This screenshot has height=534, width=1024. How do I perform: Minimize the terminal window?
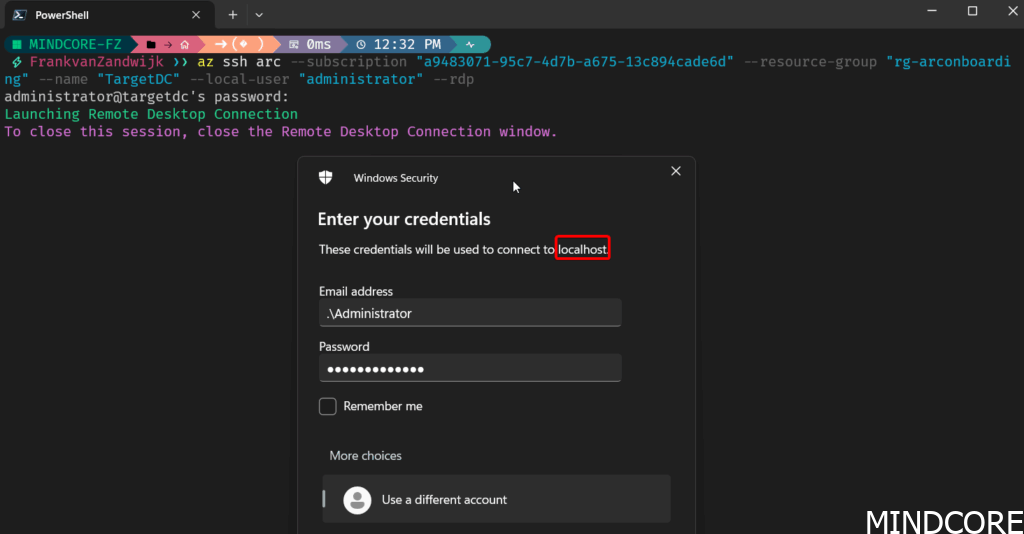[932, 11]
